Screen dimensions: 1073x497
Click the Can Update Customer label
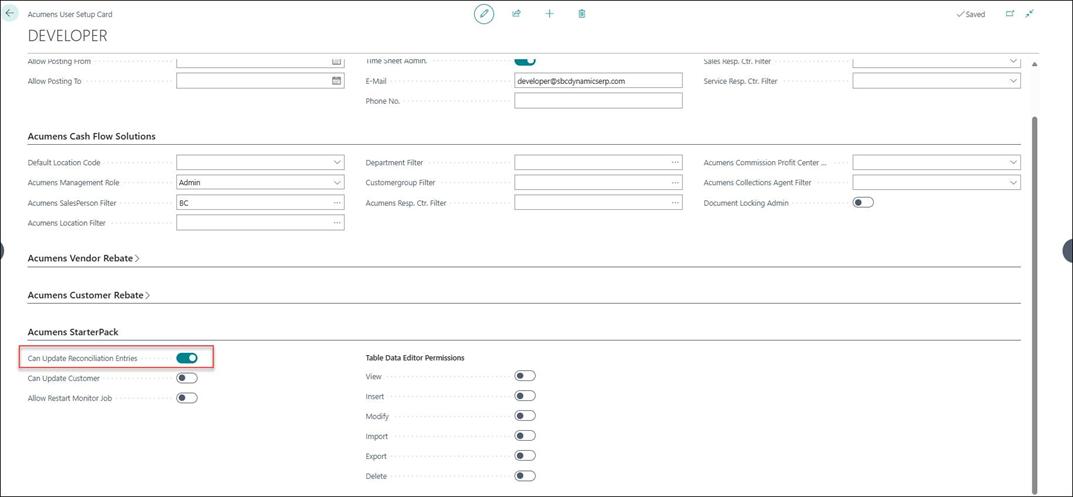point(64,378)
